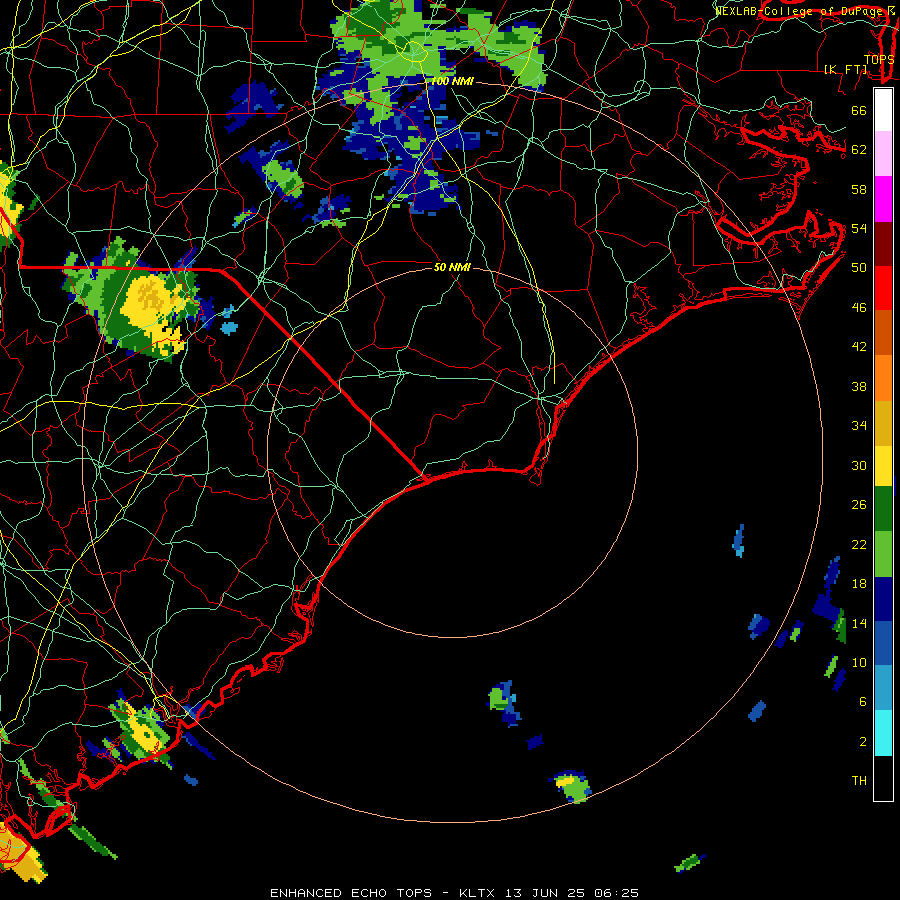
Task: Click the legend value "62"
Action: (859, 150)
